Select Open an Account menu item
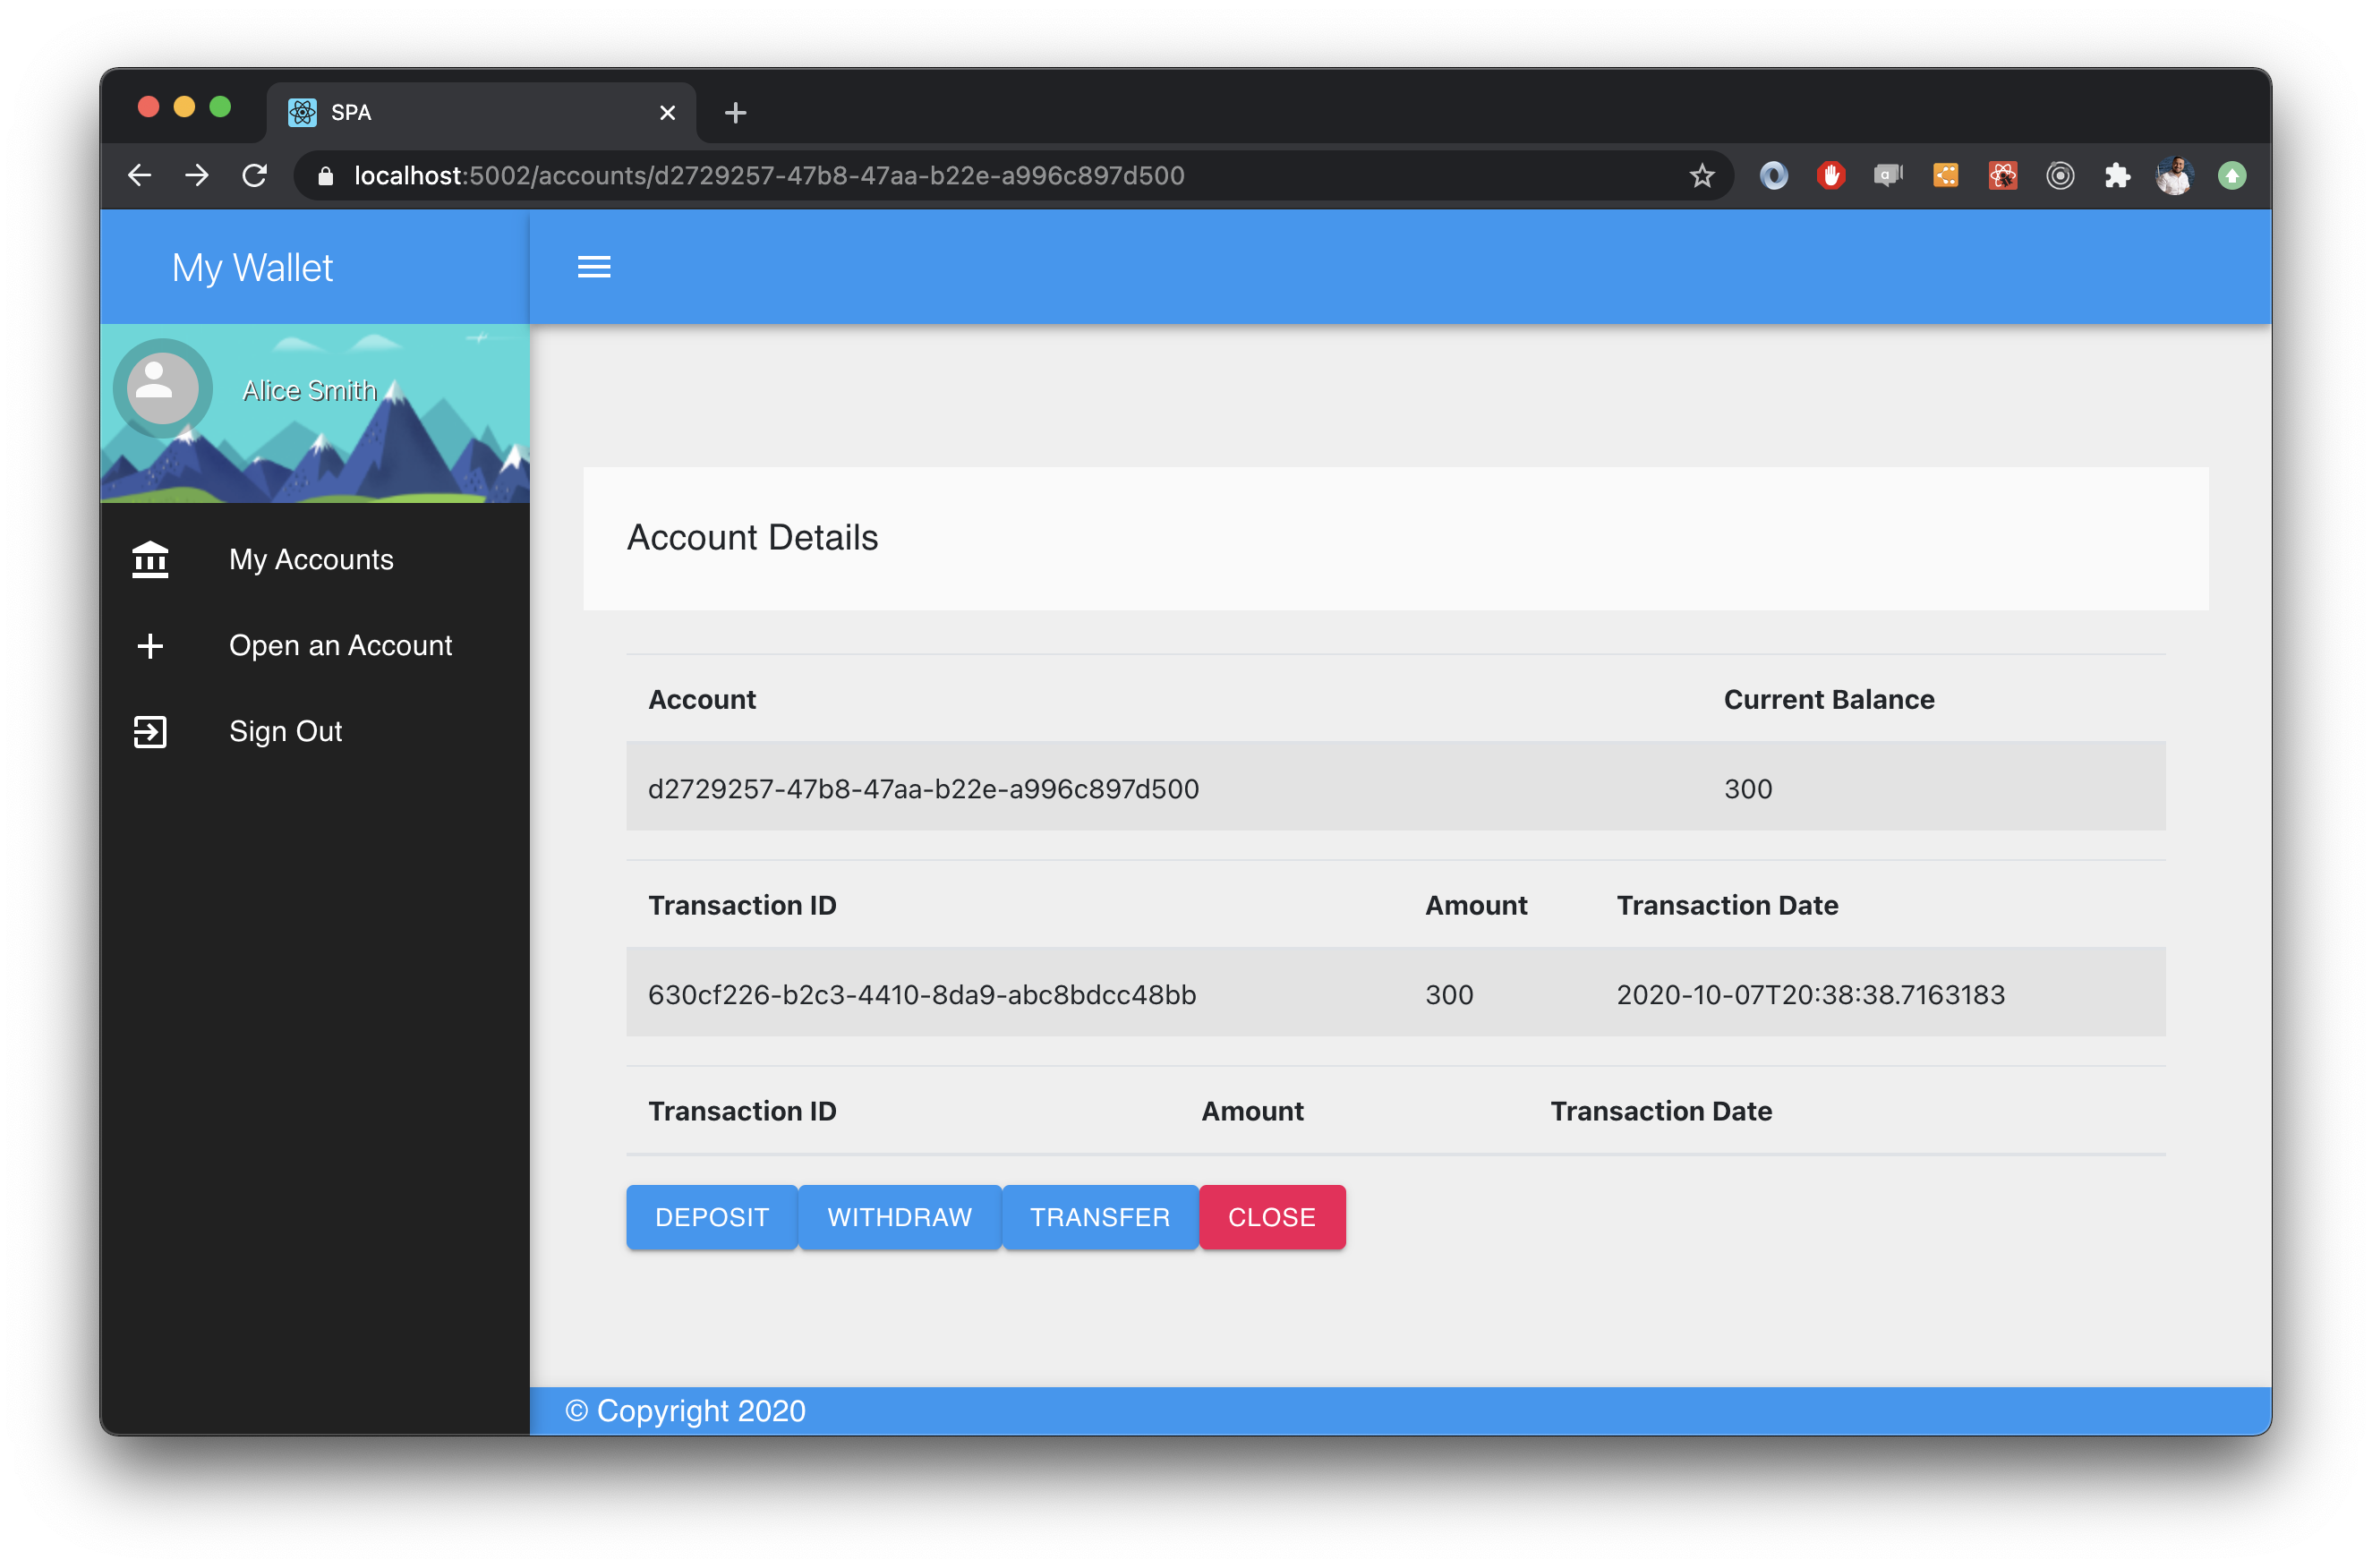 315,644
